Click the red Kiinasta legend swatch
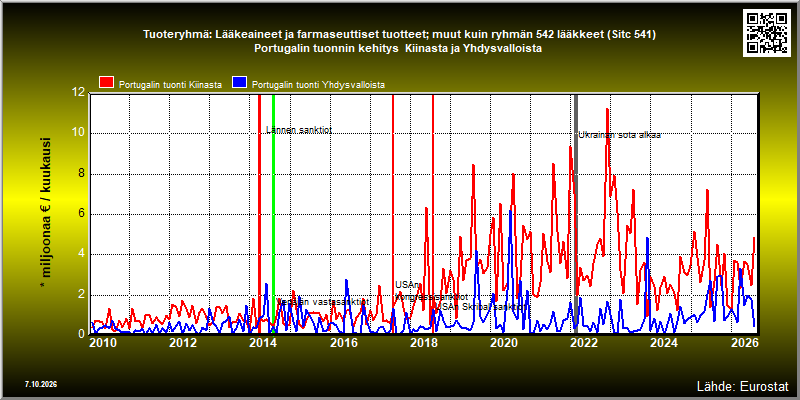Viewport: 800px width, 400px height. [106, 83]
